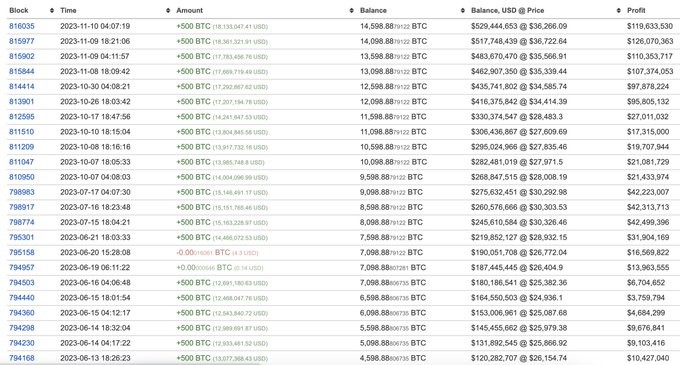Sort by Balance column arrows
This screenshot has height=365, width=680.
click(x=462, y=10)
